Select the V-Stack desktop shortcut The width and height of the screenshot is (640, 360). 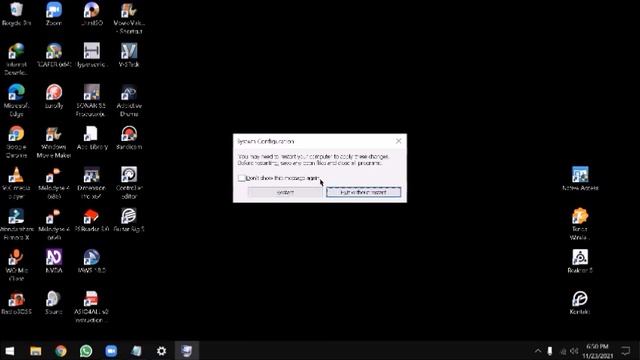point(129,55)
